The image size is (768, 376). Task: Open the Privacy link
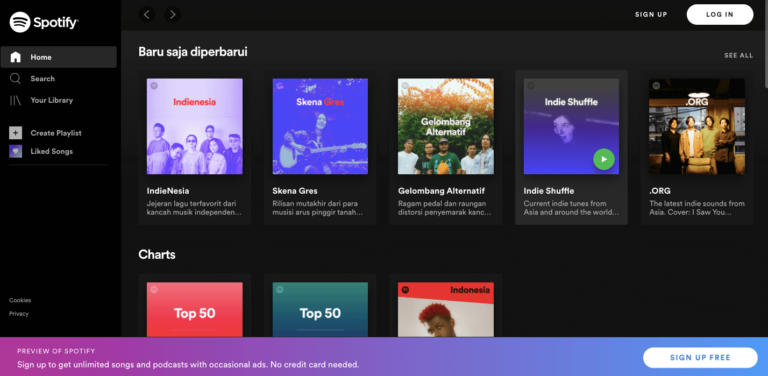tap(19, 314)
